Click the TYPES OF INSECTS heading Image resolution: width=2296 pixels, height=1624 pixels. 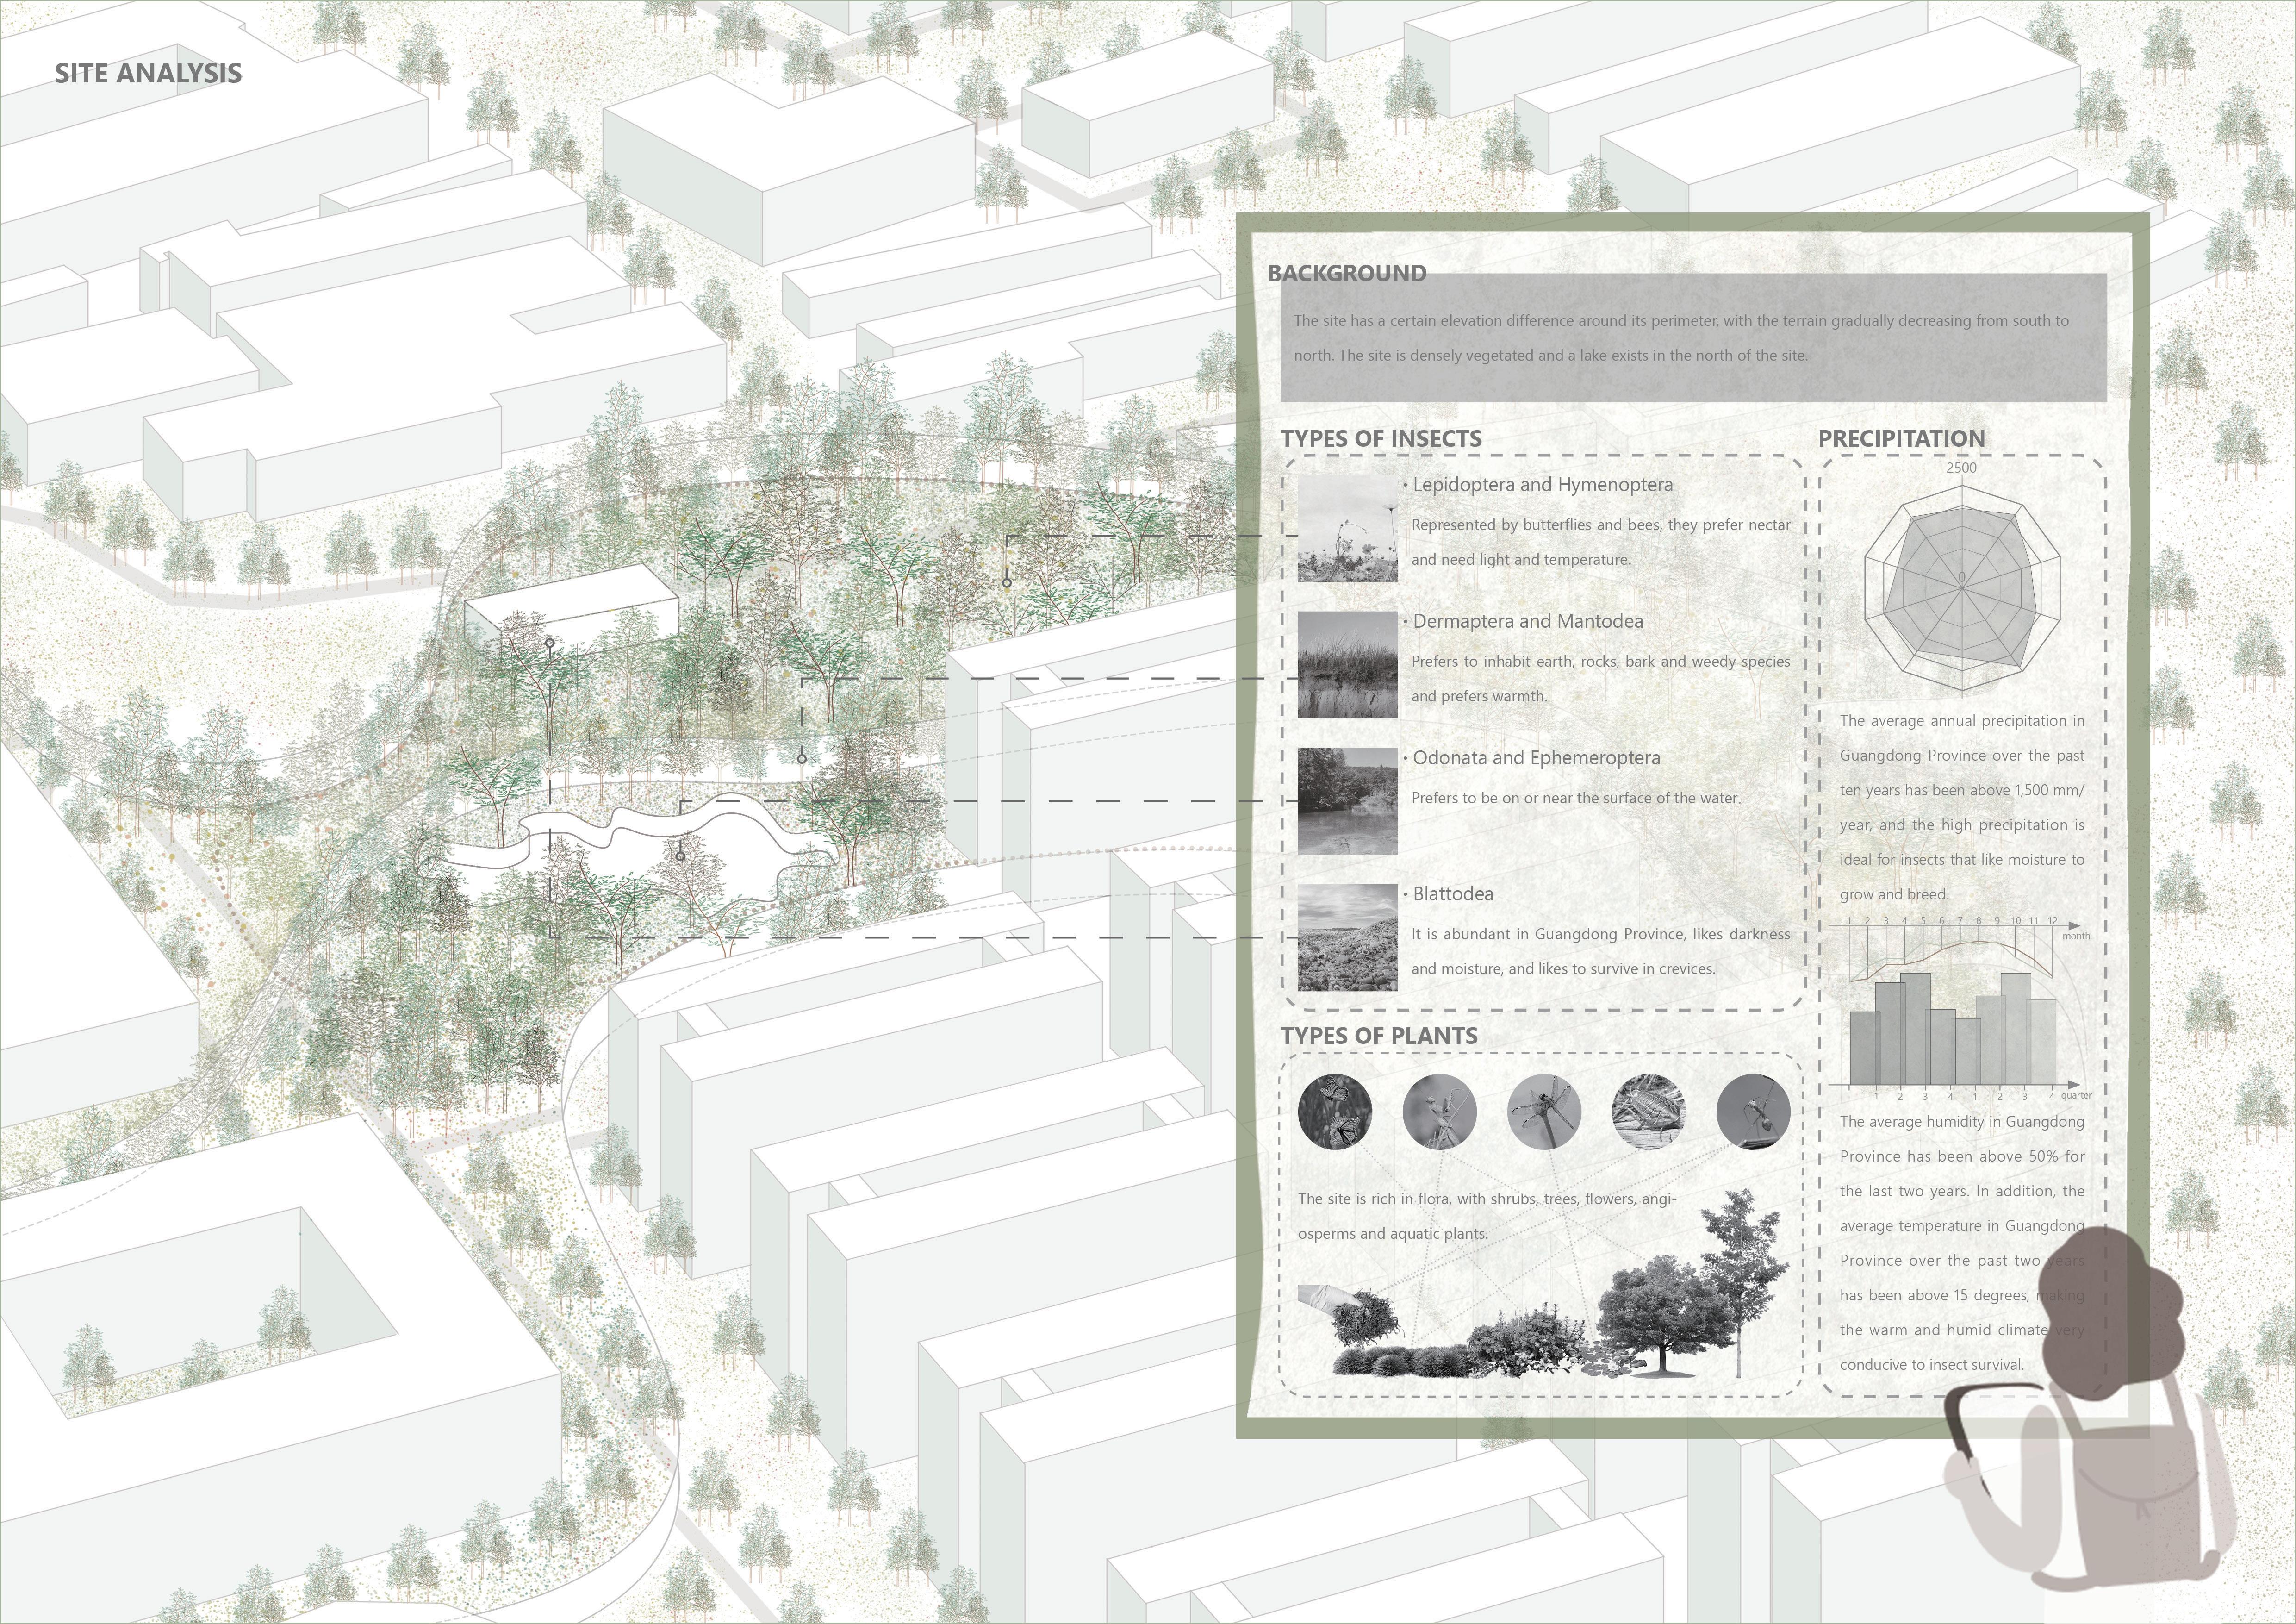click(x=1381, y=438)
